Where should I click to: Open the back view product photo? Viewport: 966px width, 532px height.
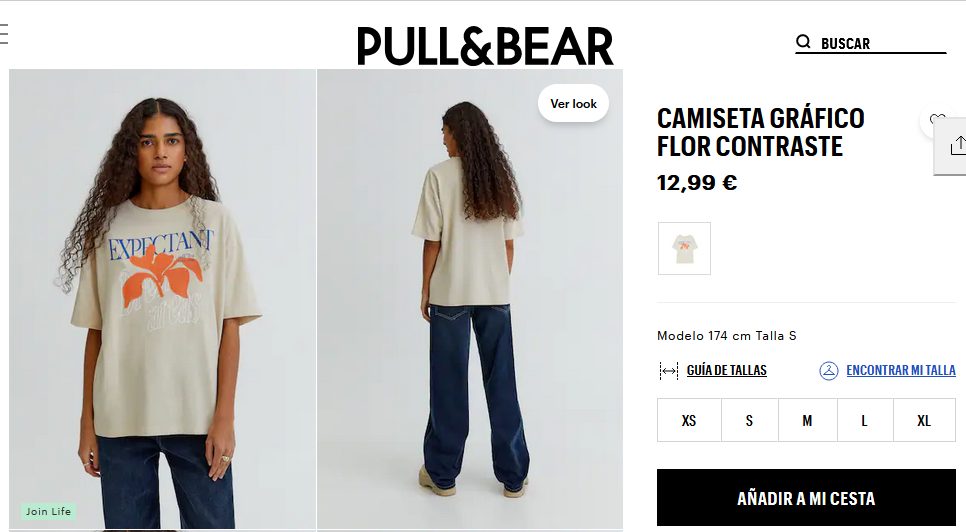(470, 299)
